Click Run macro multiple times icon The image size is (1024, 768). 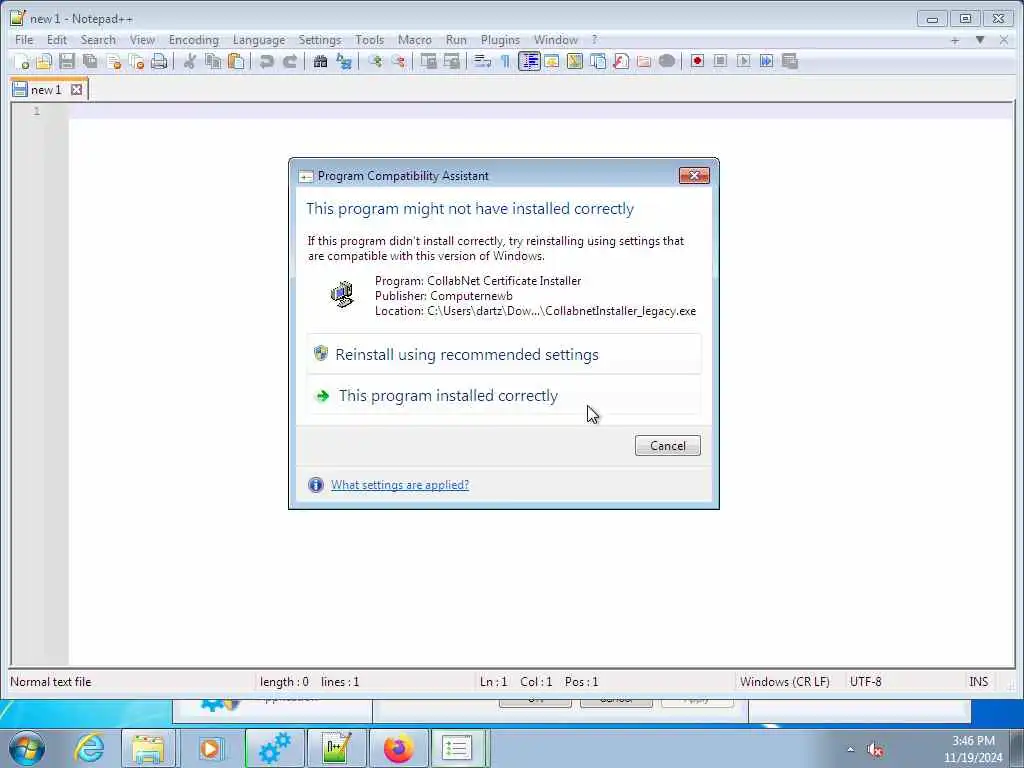pos(767,61)
